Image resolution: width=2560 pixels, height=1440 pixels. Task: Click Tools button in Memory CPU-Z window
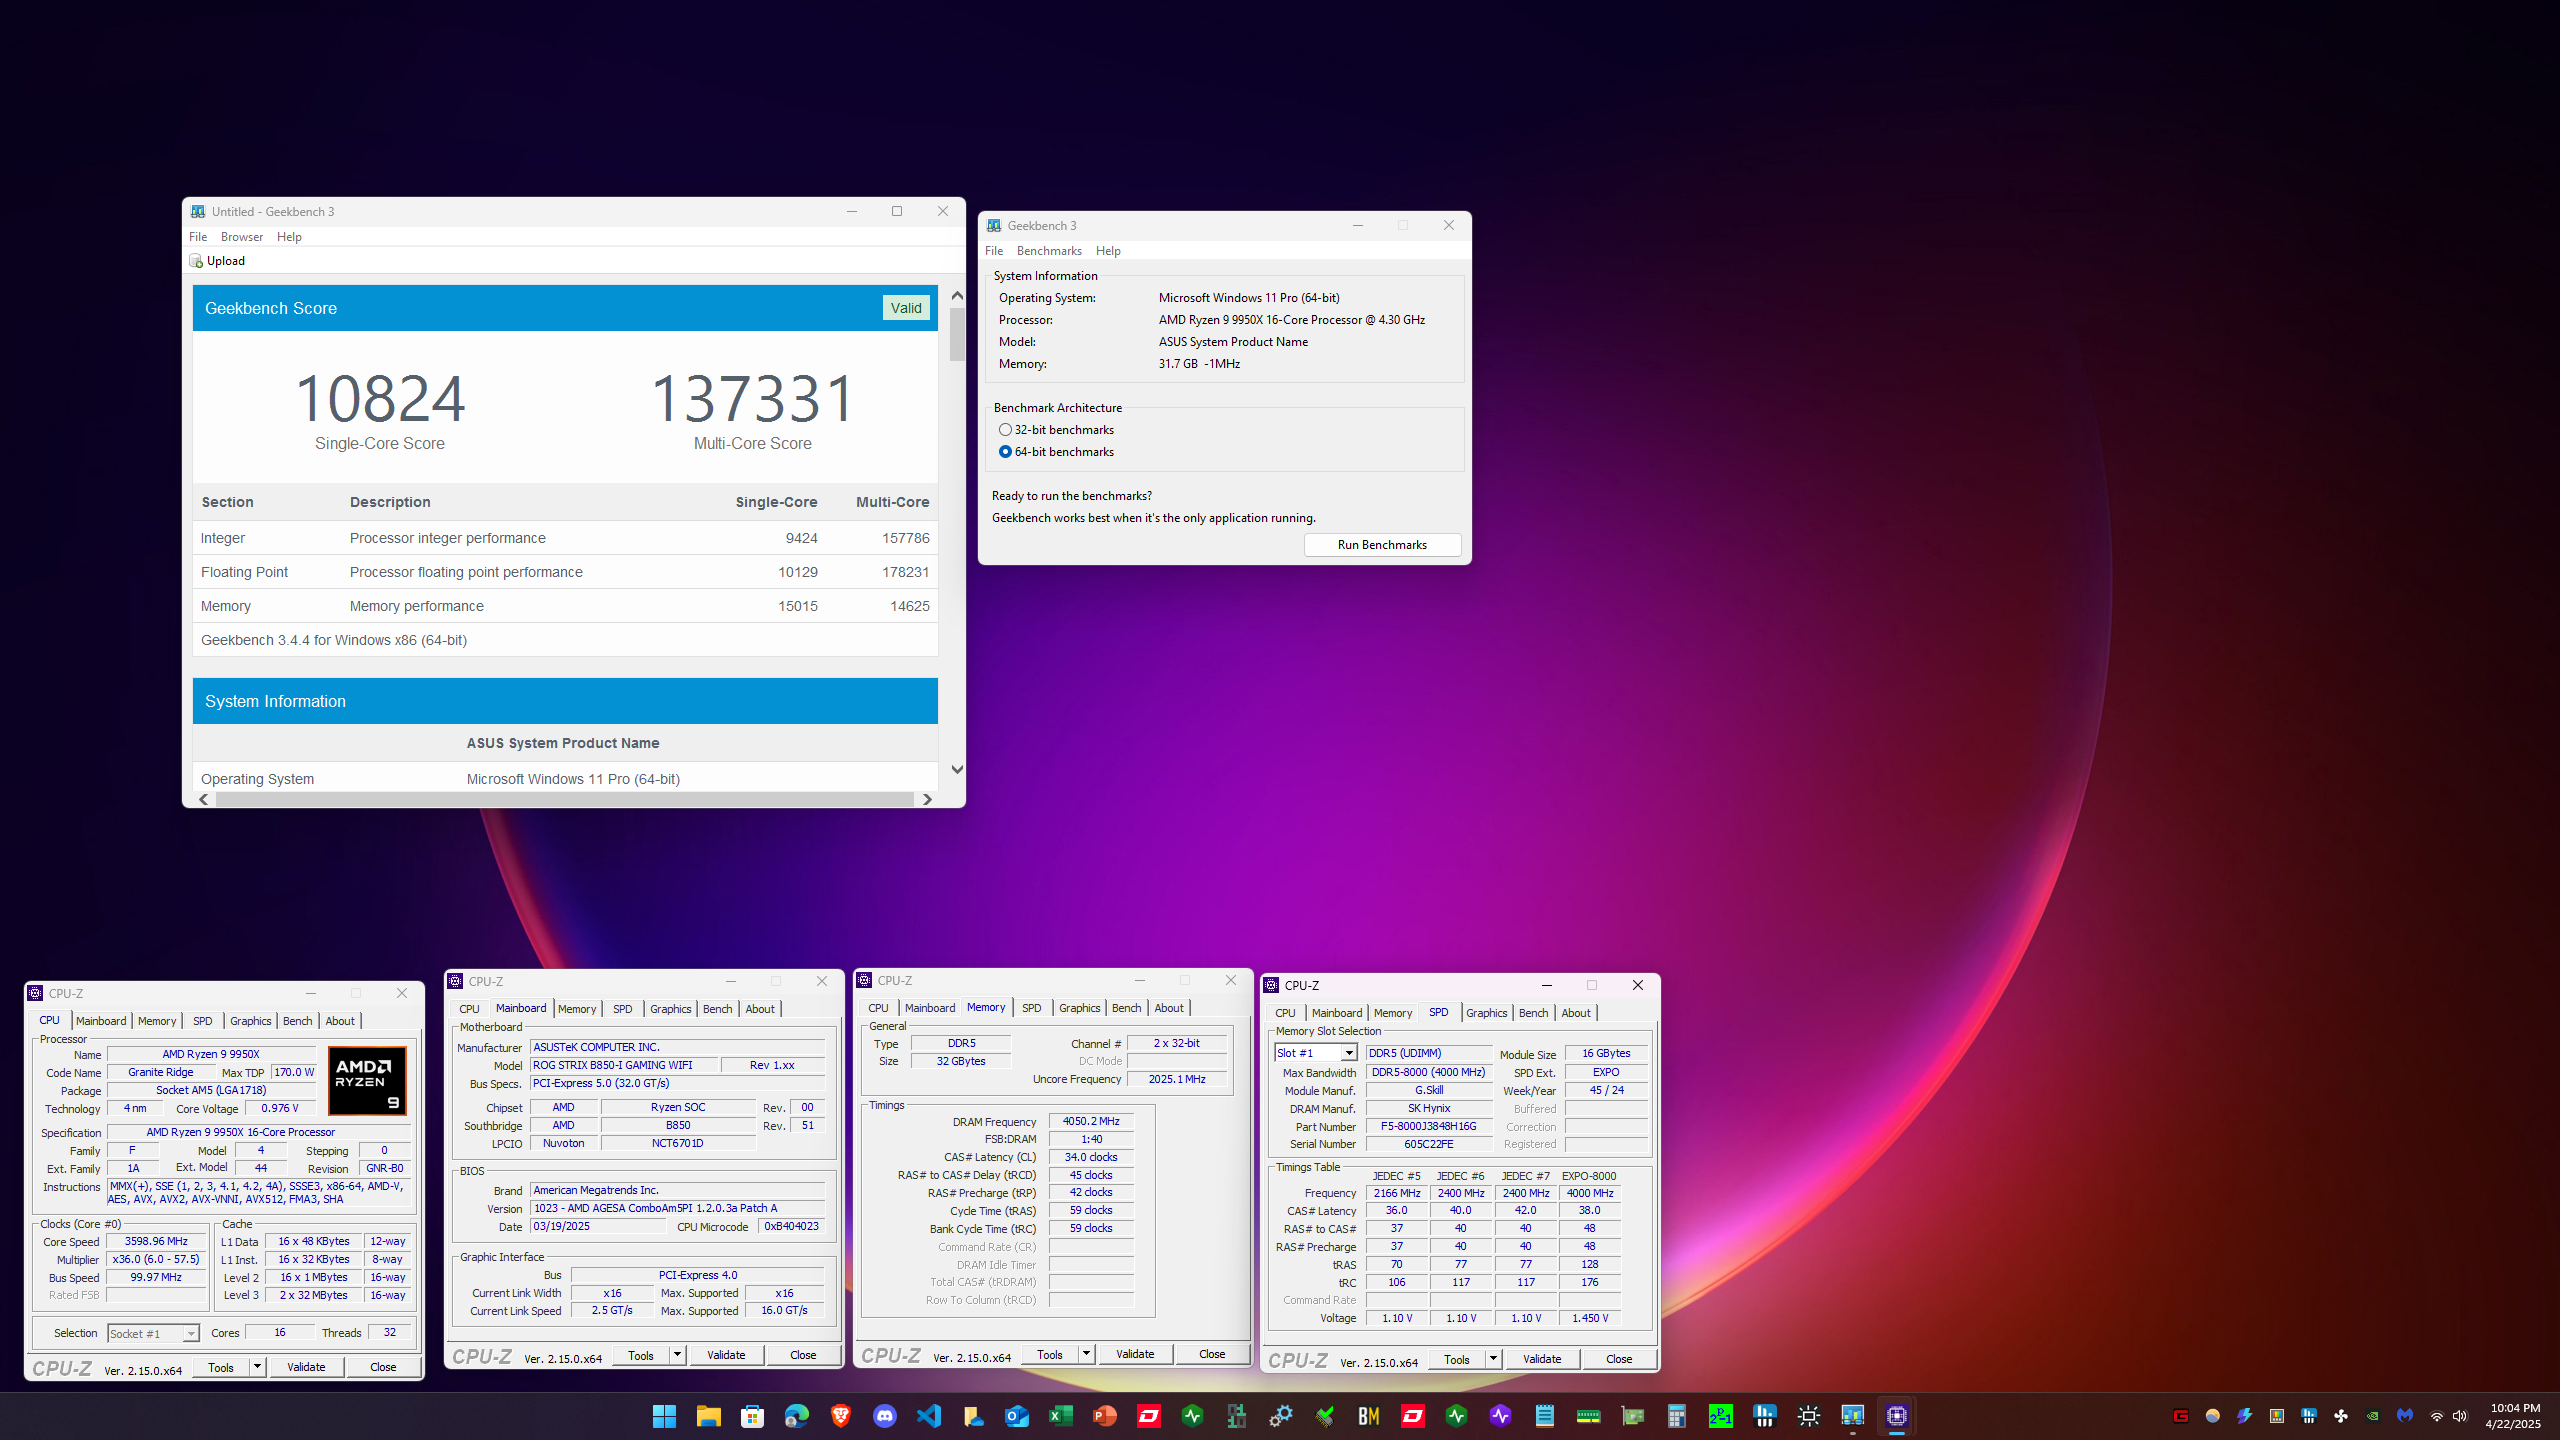1050,1354
